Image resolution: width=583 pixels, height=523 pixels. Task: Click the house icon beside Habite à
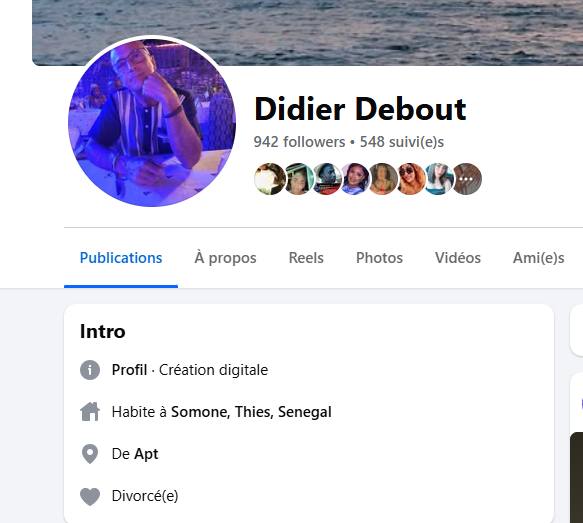(x=90, y=411)
